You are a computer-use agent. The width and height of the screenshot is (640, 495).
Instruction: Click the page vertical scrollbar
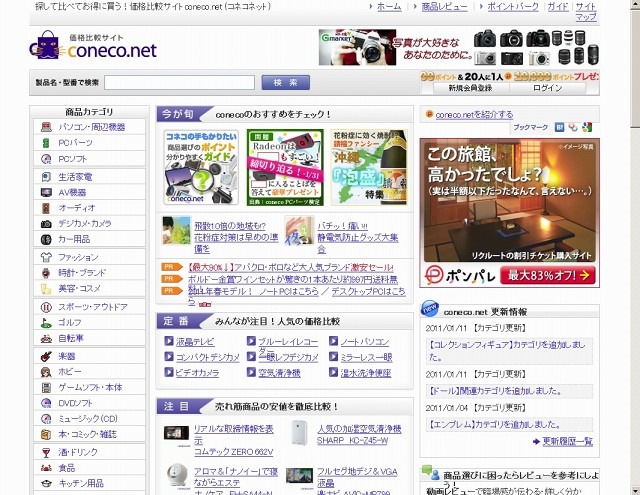coord(635,247)
